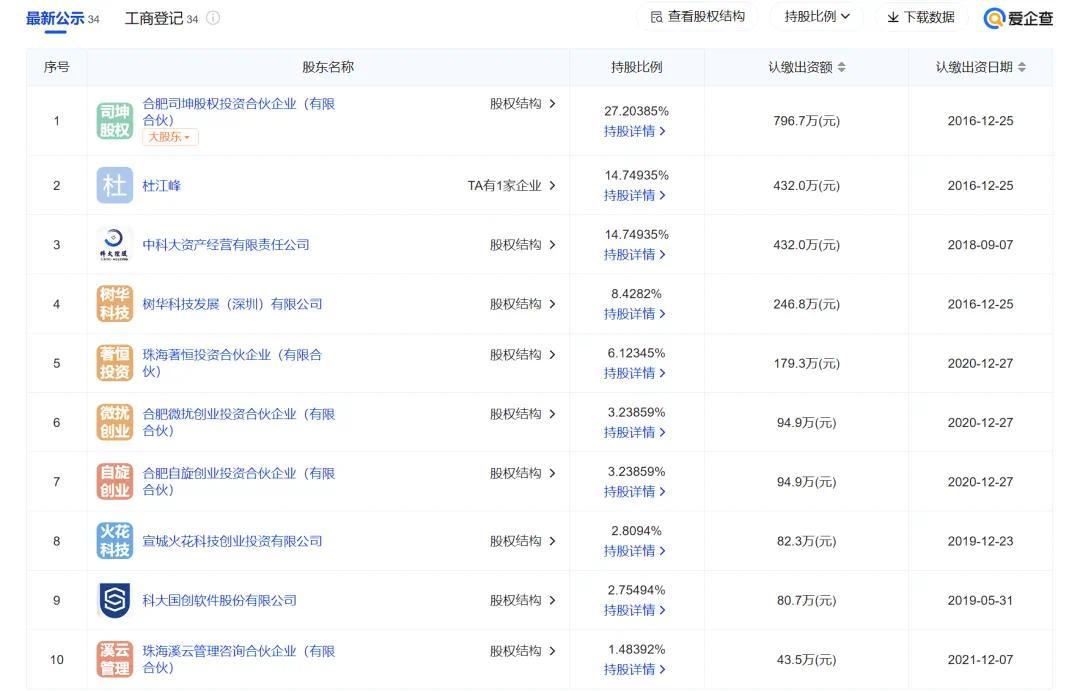The height and width of the screenshot is (691, 1080).
Task: View 持股详情 for 8.4282% stake
Action: (634, 314)
